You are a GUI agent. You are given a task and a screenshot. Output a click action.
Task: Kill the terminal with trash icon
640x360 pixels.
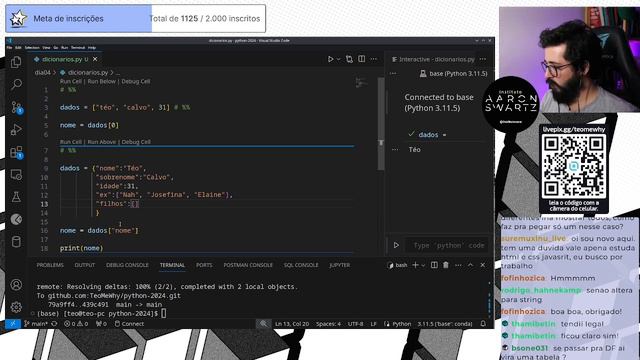click(x=446, y=265)
